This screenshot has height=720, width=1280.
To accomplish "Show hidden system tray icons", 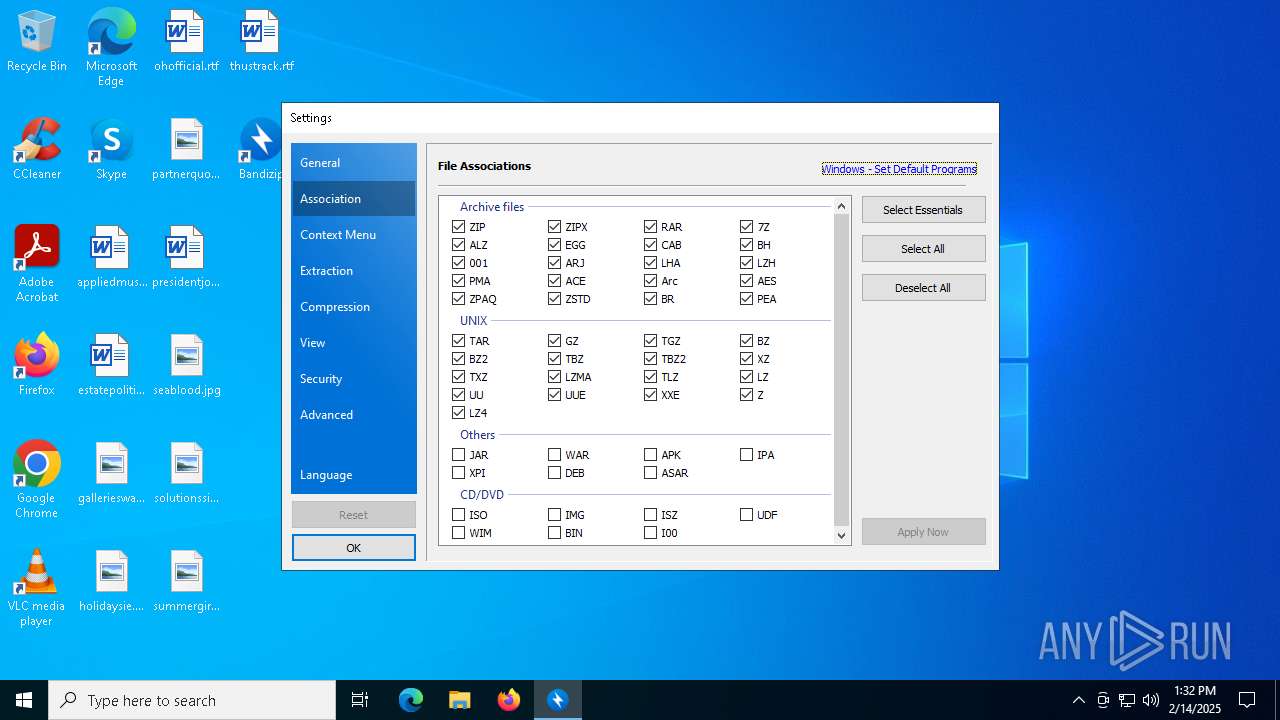I will point(1078,700).
